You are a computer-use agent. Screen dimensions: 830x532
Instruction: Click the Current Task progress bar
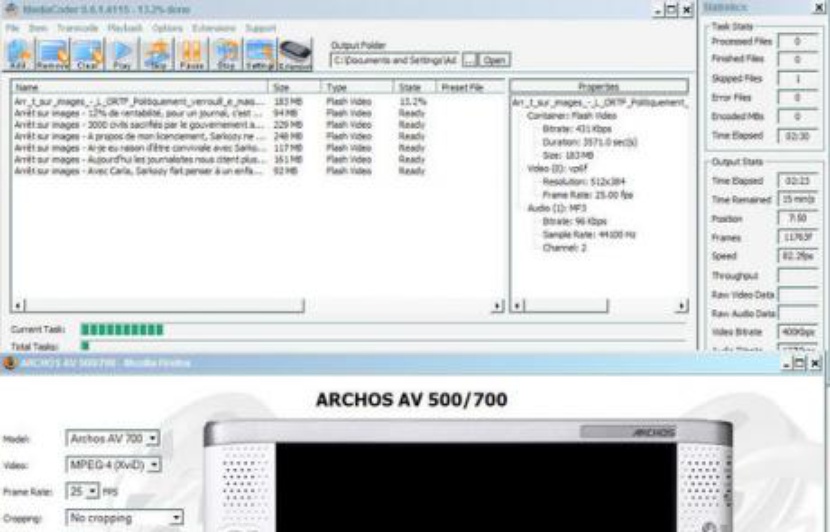383,330
